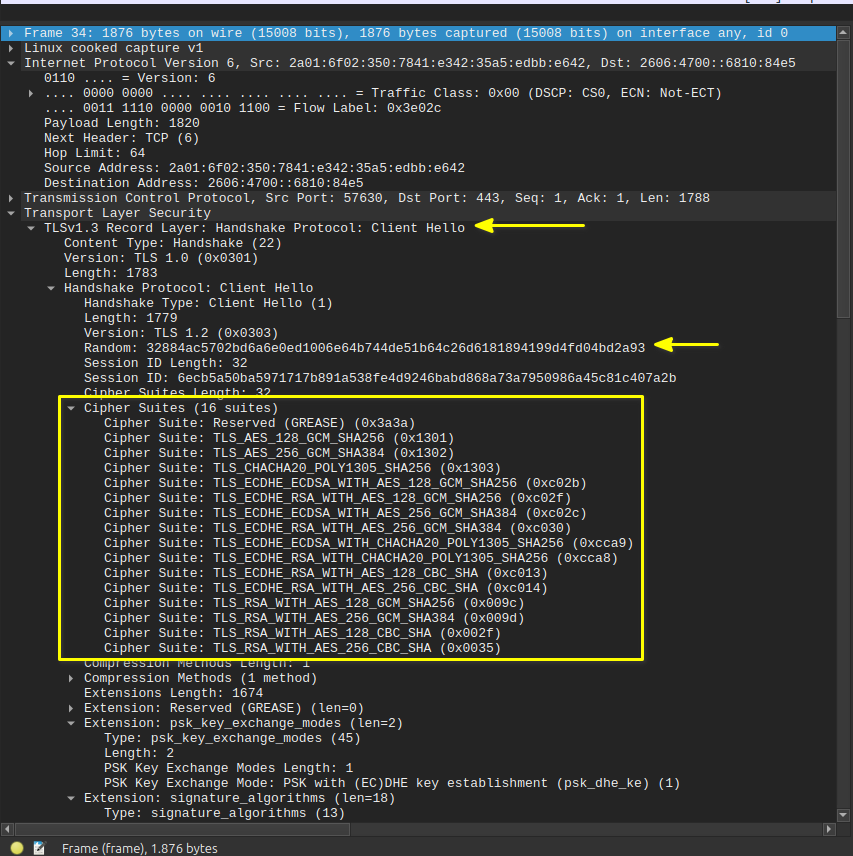The image size is (853, 856).
Task: Select Extensions Length: 1674 row
Action: (x=174, y=693)
